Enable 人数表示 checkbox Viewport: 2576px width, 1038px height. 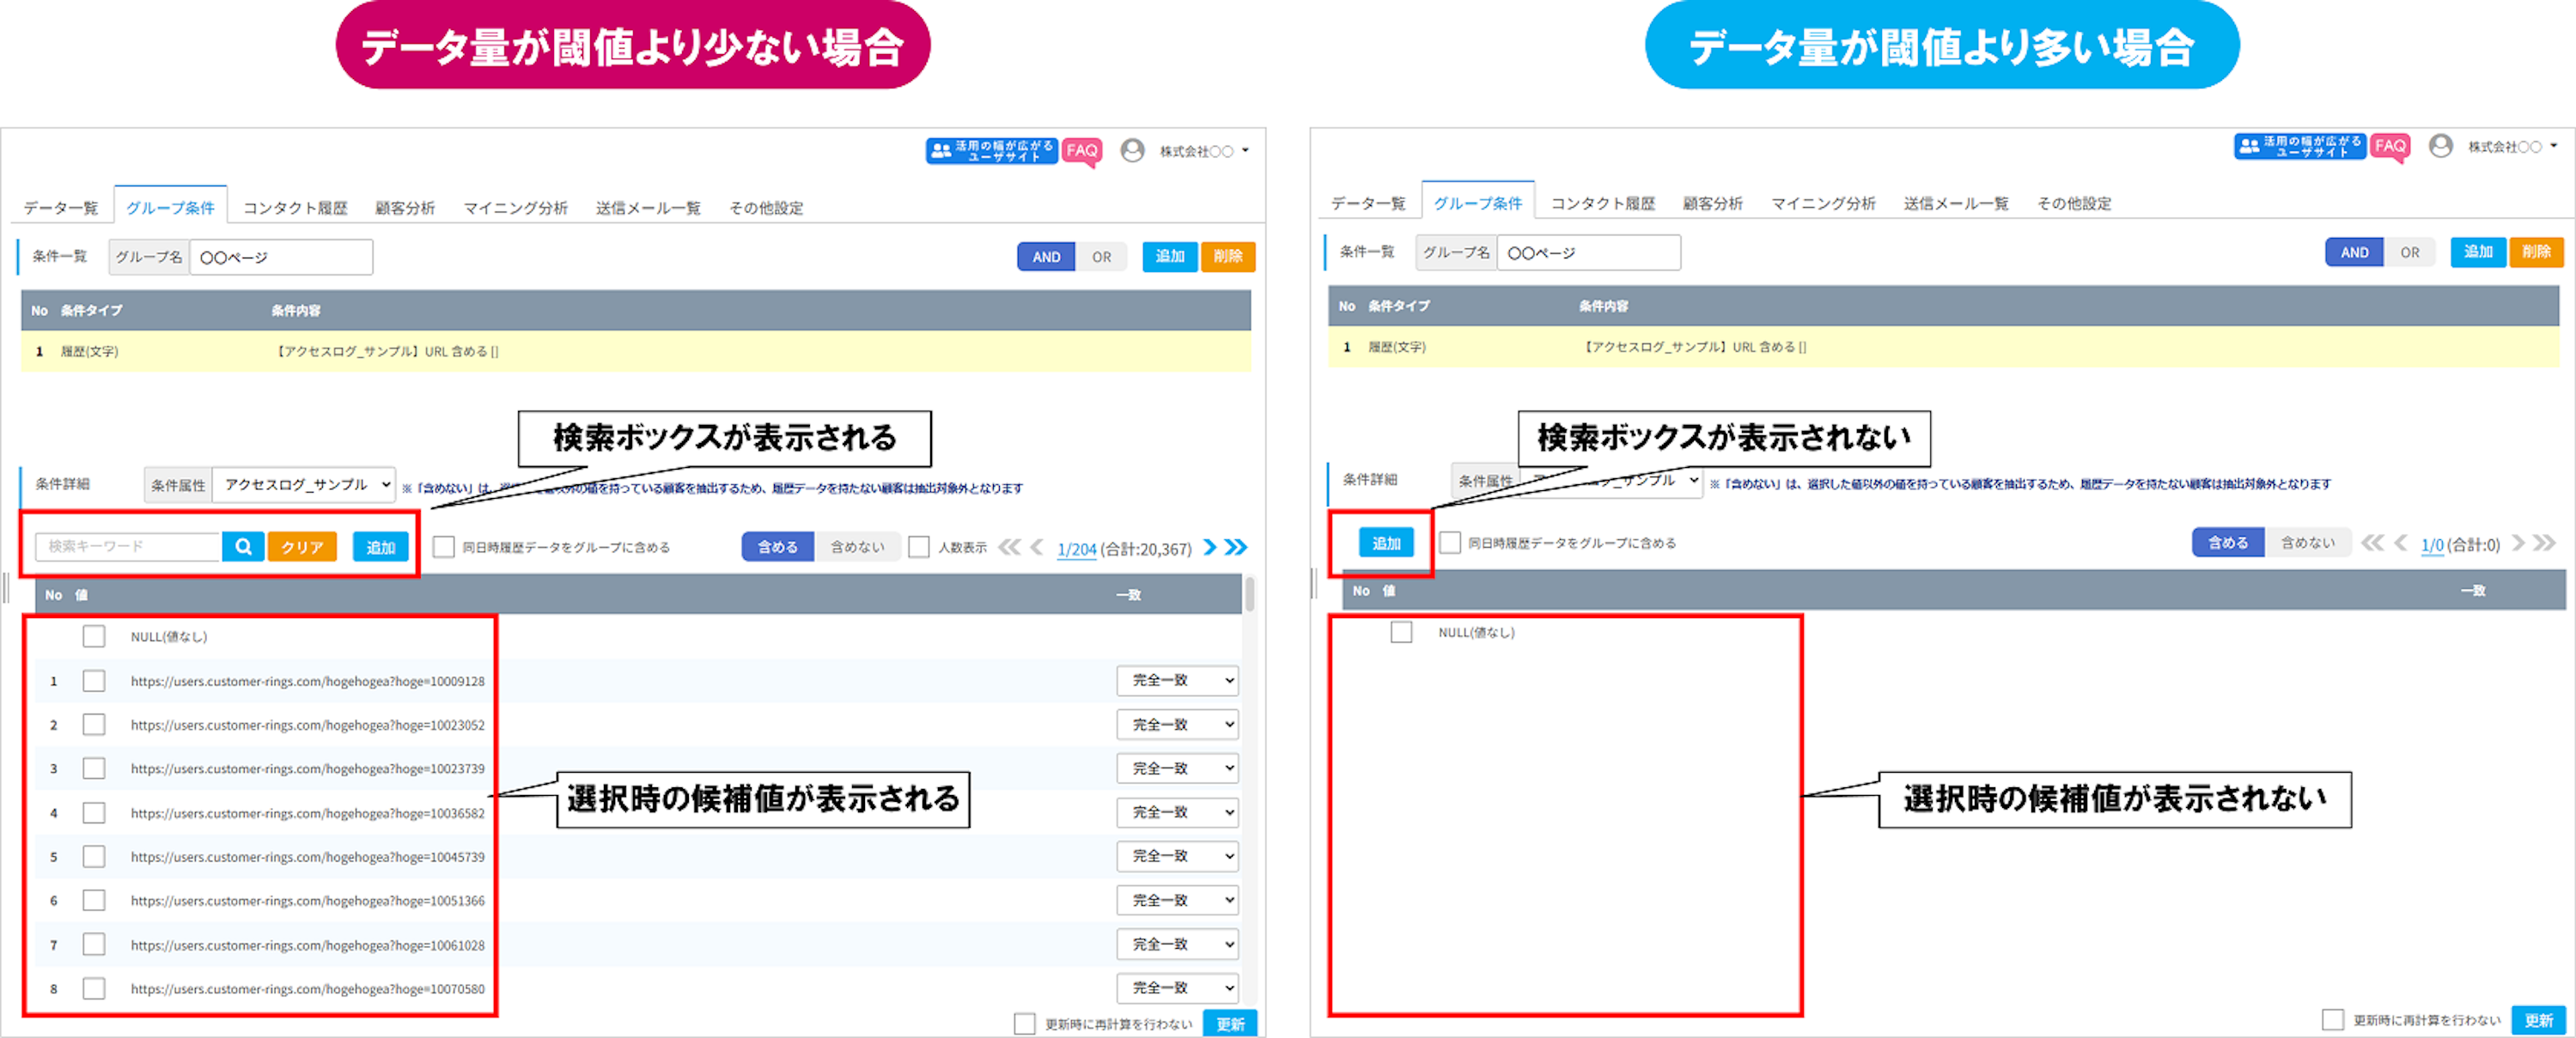(x=919, y=547)
